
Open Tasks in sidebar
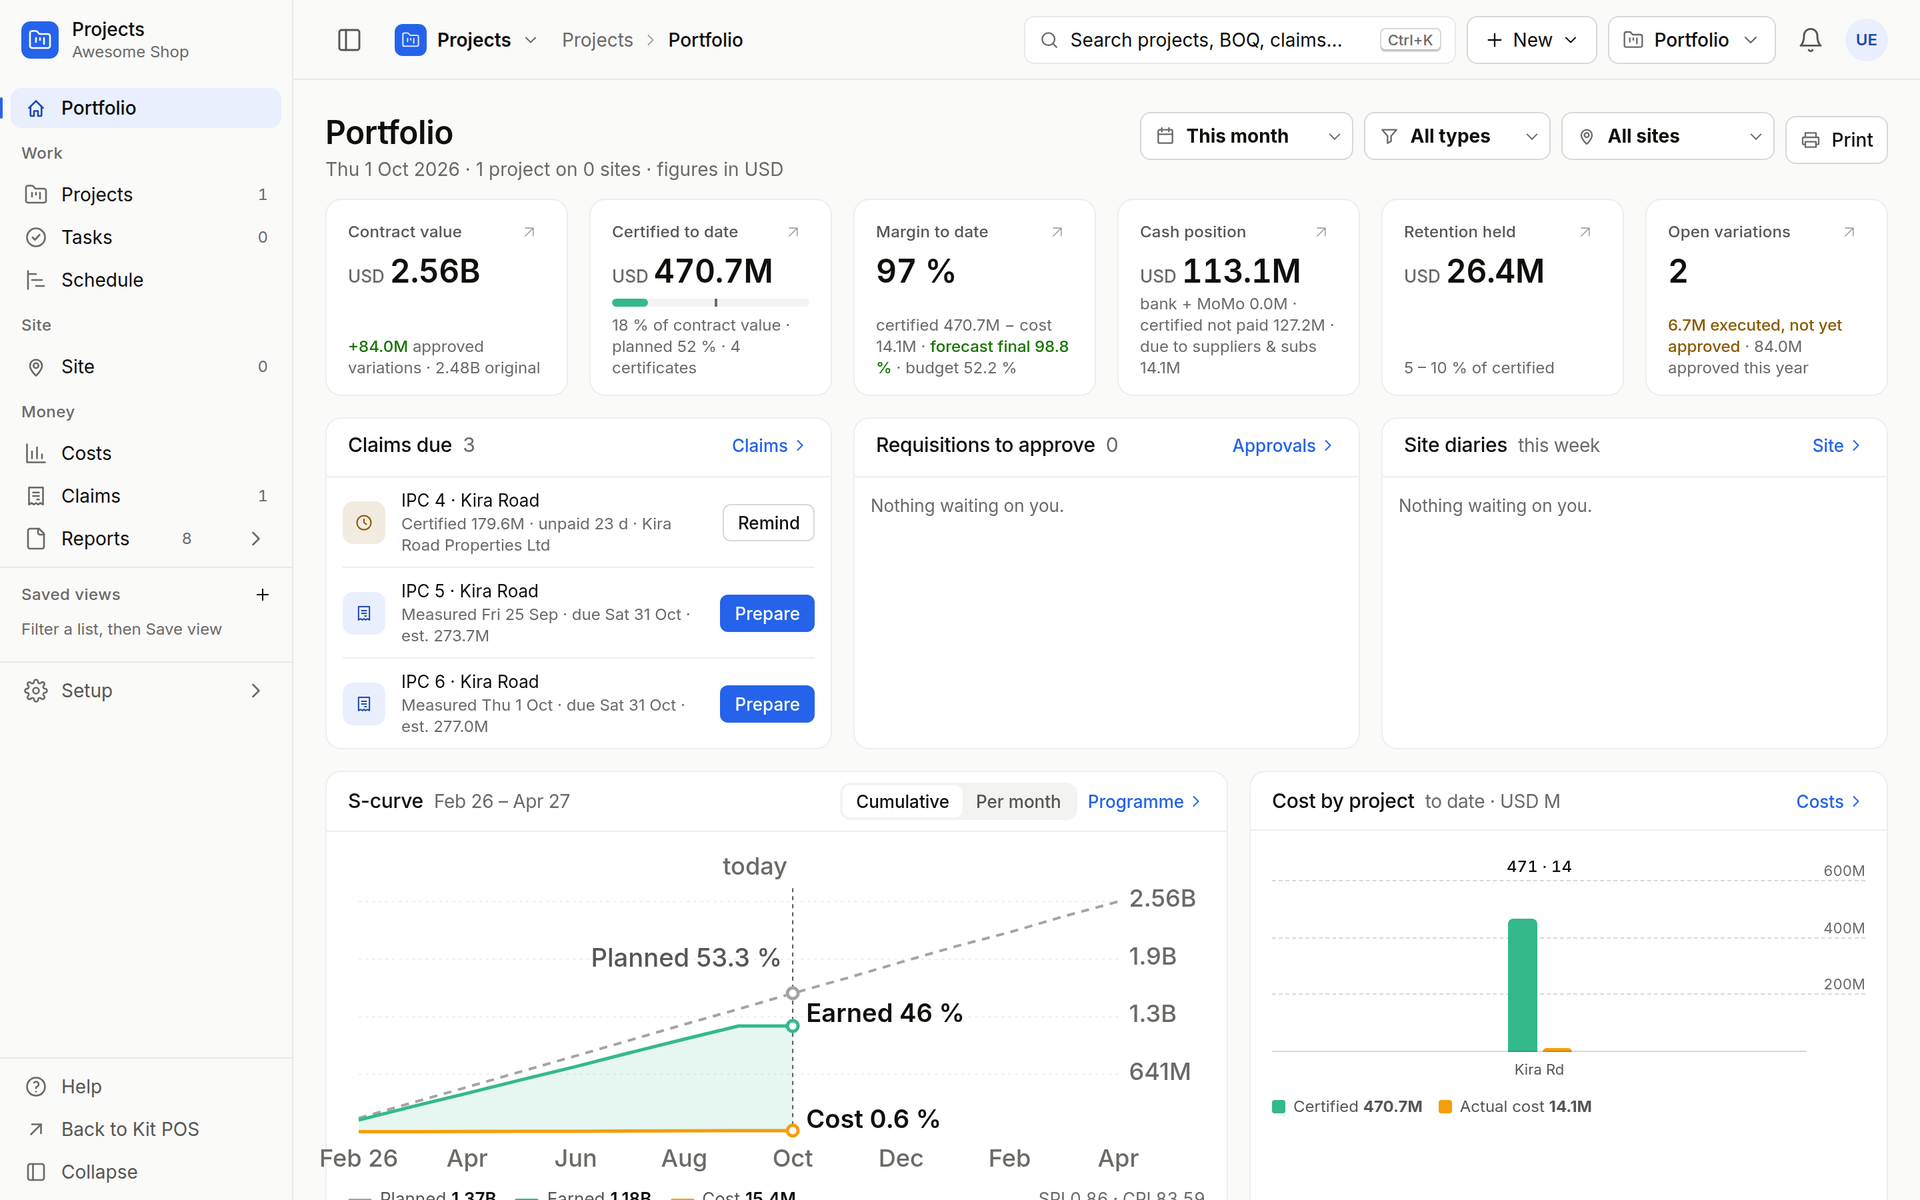pyautogui.click(x=146, y=237)
